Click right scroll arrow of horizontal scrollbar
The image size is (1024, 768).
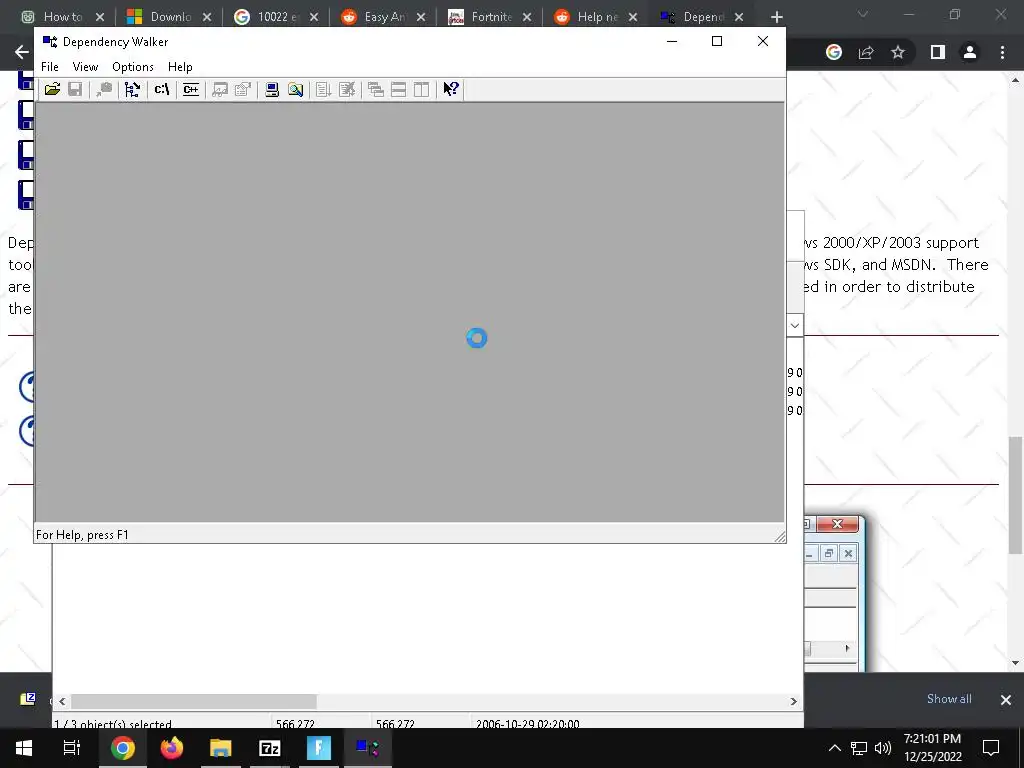(793, 701)
